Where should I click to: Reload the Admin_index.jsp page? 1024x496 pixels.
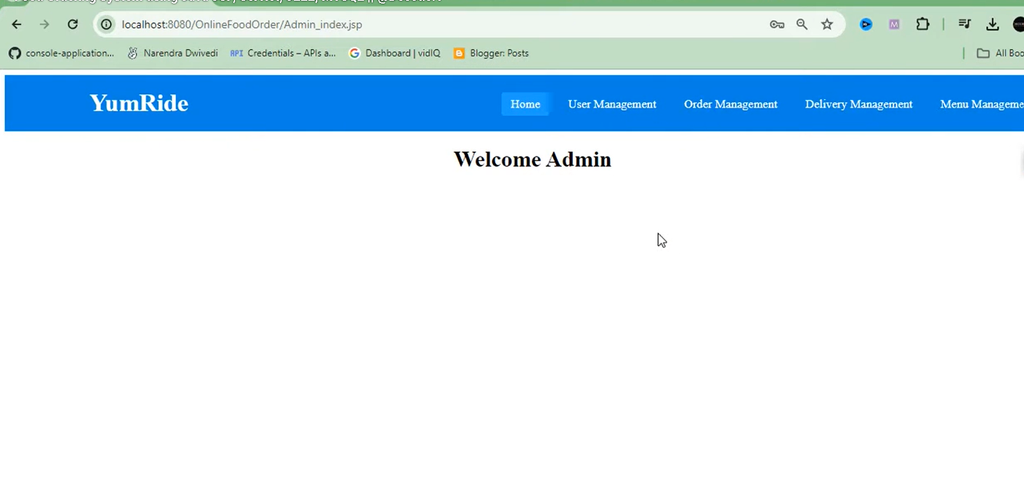click(72, 24)
